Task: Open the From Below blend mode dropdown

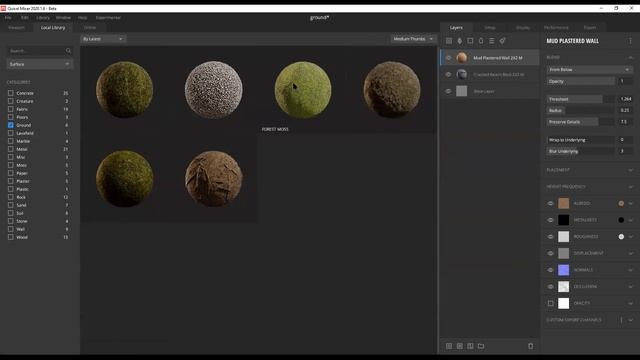Action: point(589,70)
